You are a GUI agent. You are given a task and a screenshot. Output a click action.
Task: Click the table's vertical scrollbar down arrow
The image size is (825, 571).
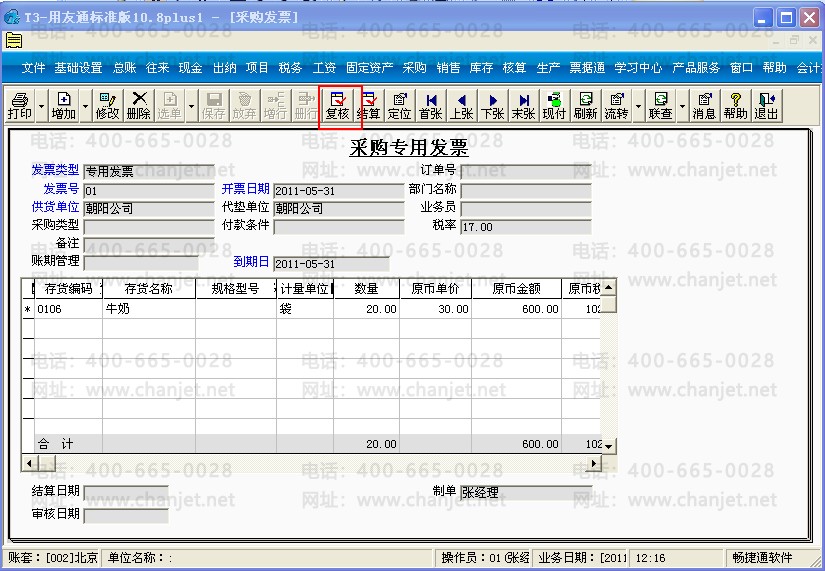(607, 446)
